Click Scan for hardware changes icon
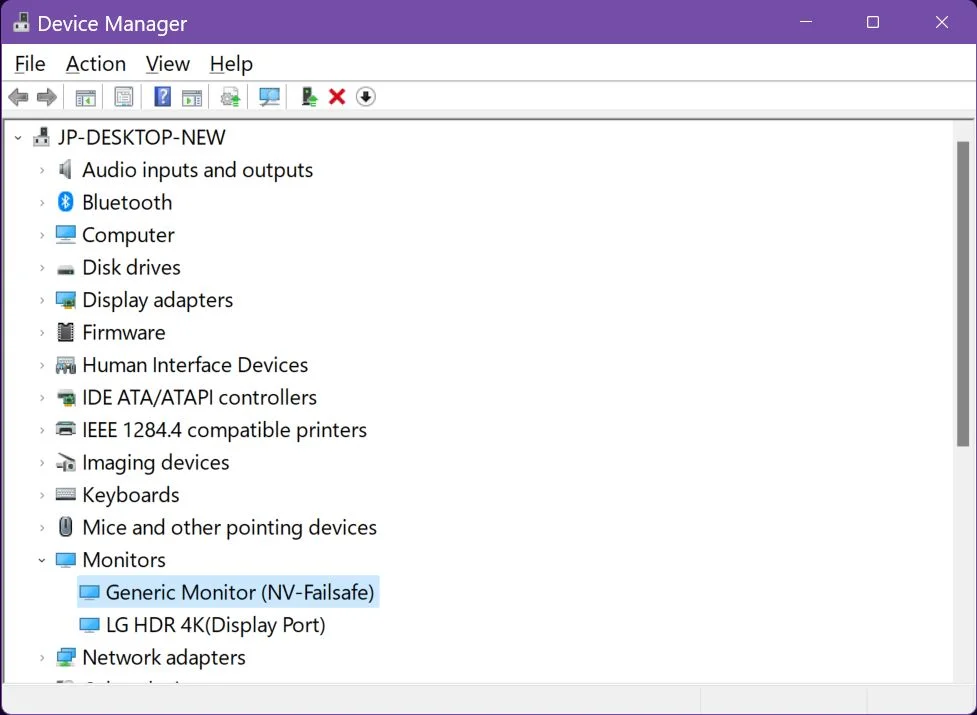977x715 pixels. [269, 97]
